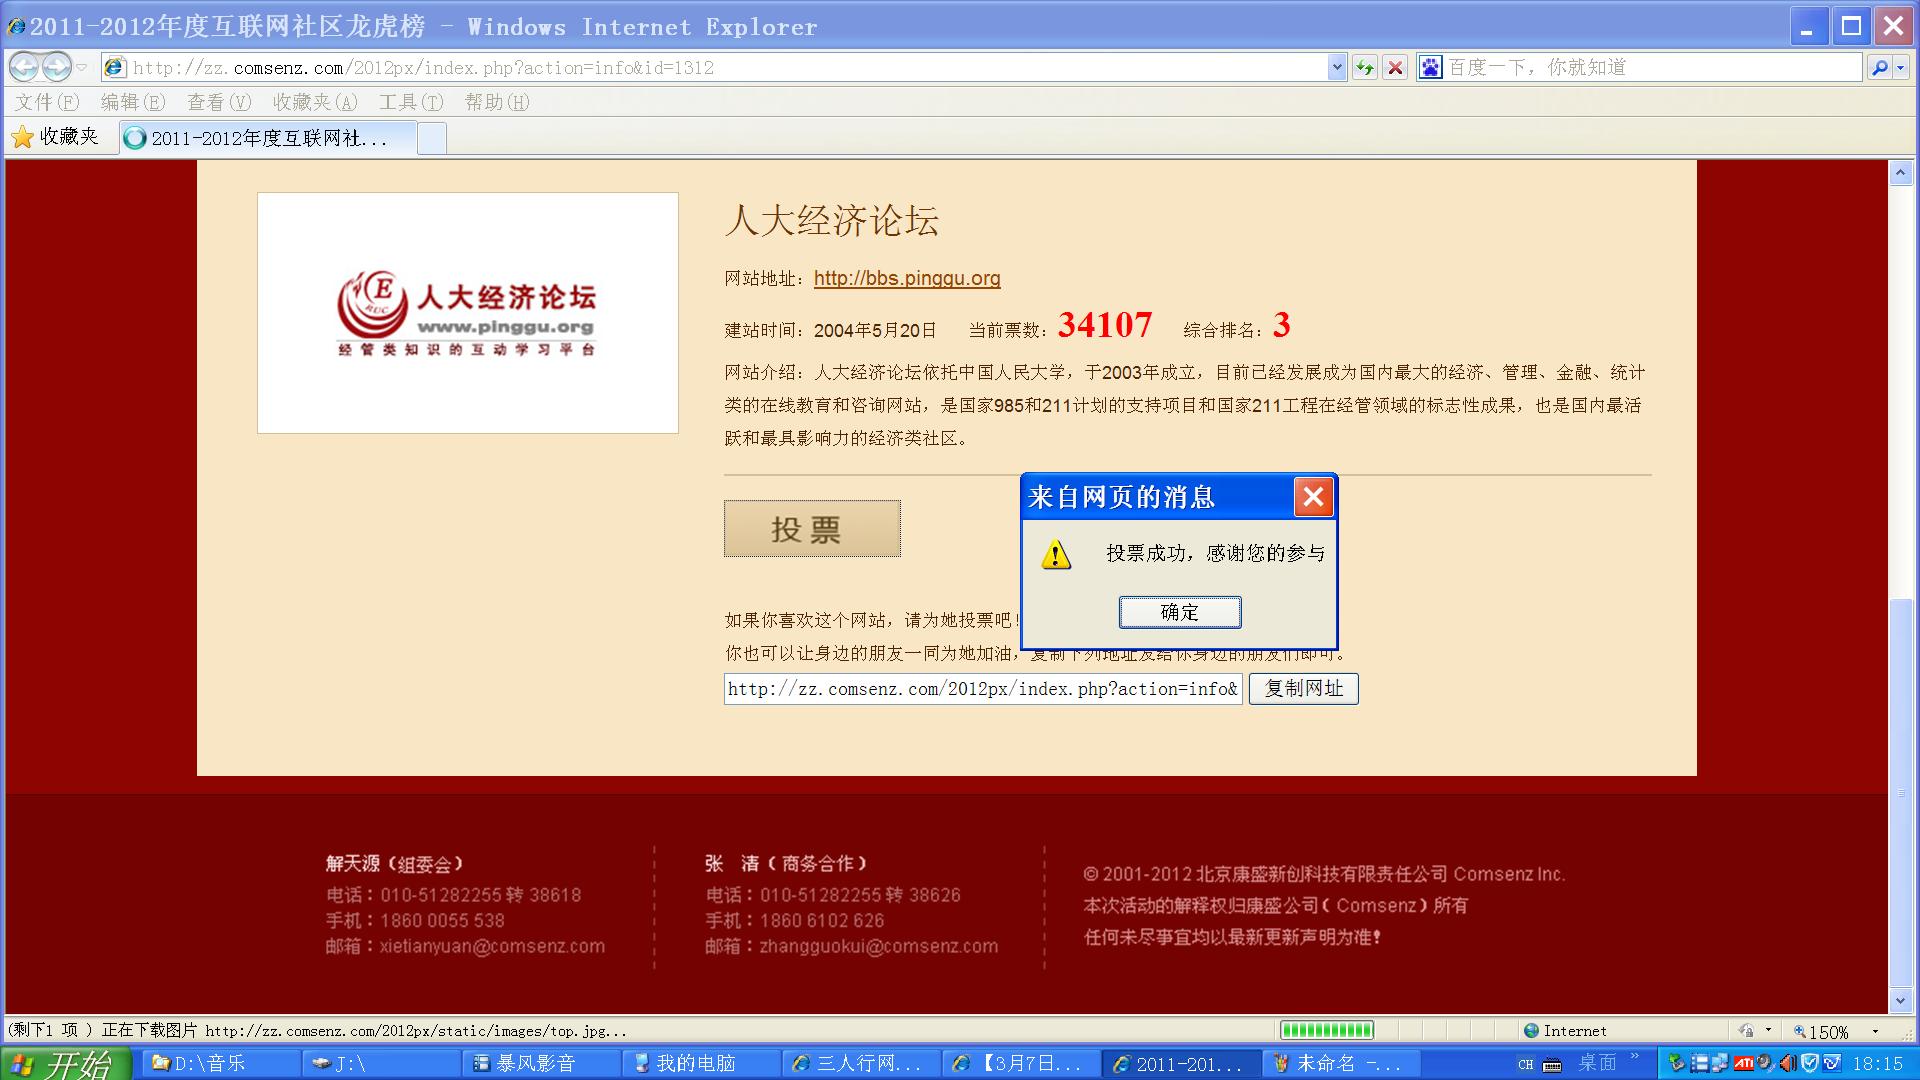This screenshot has width=1920, height=1080.
Task: Open the 查看(V) menu
Action: pyautogui.click(x=218, y=102)
